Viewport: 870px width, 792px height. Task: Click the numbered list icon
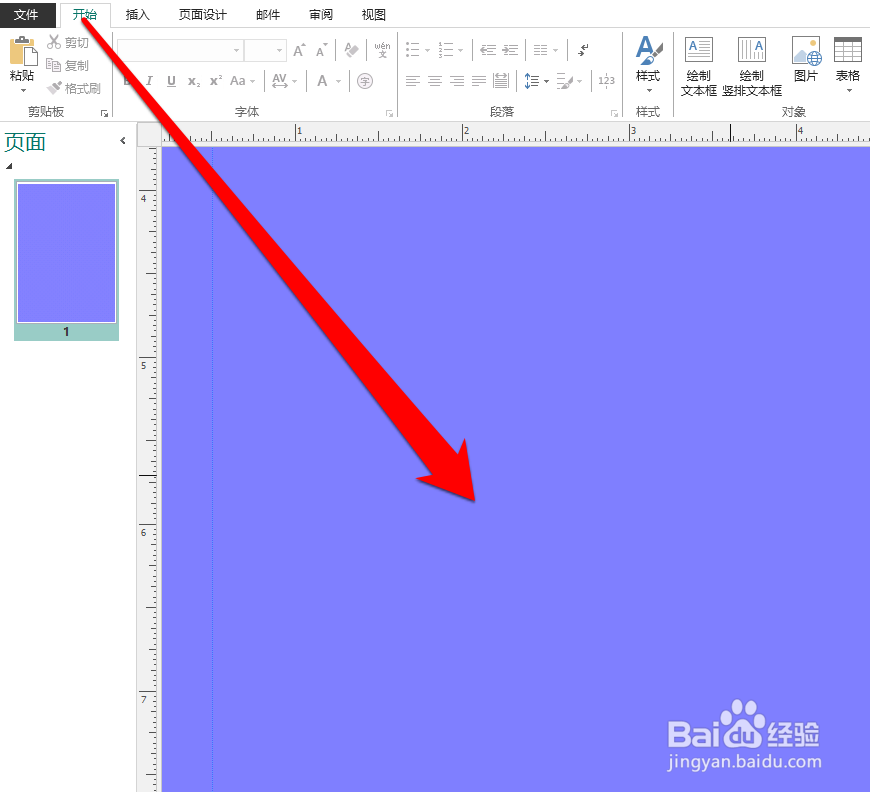coord(446,50)
